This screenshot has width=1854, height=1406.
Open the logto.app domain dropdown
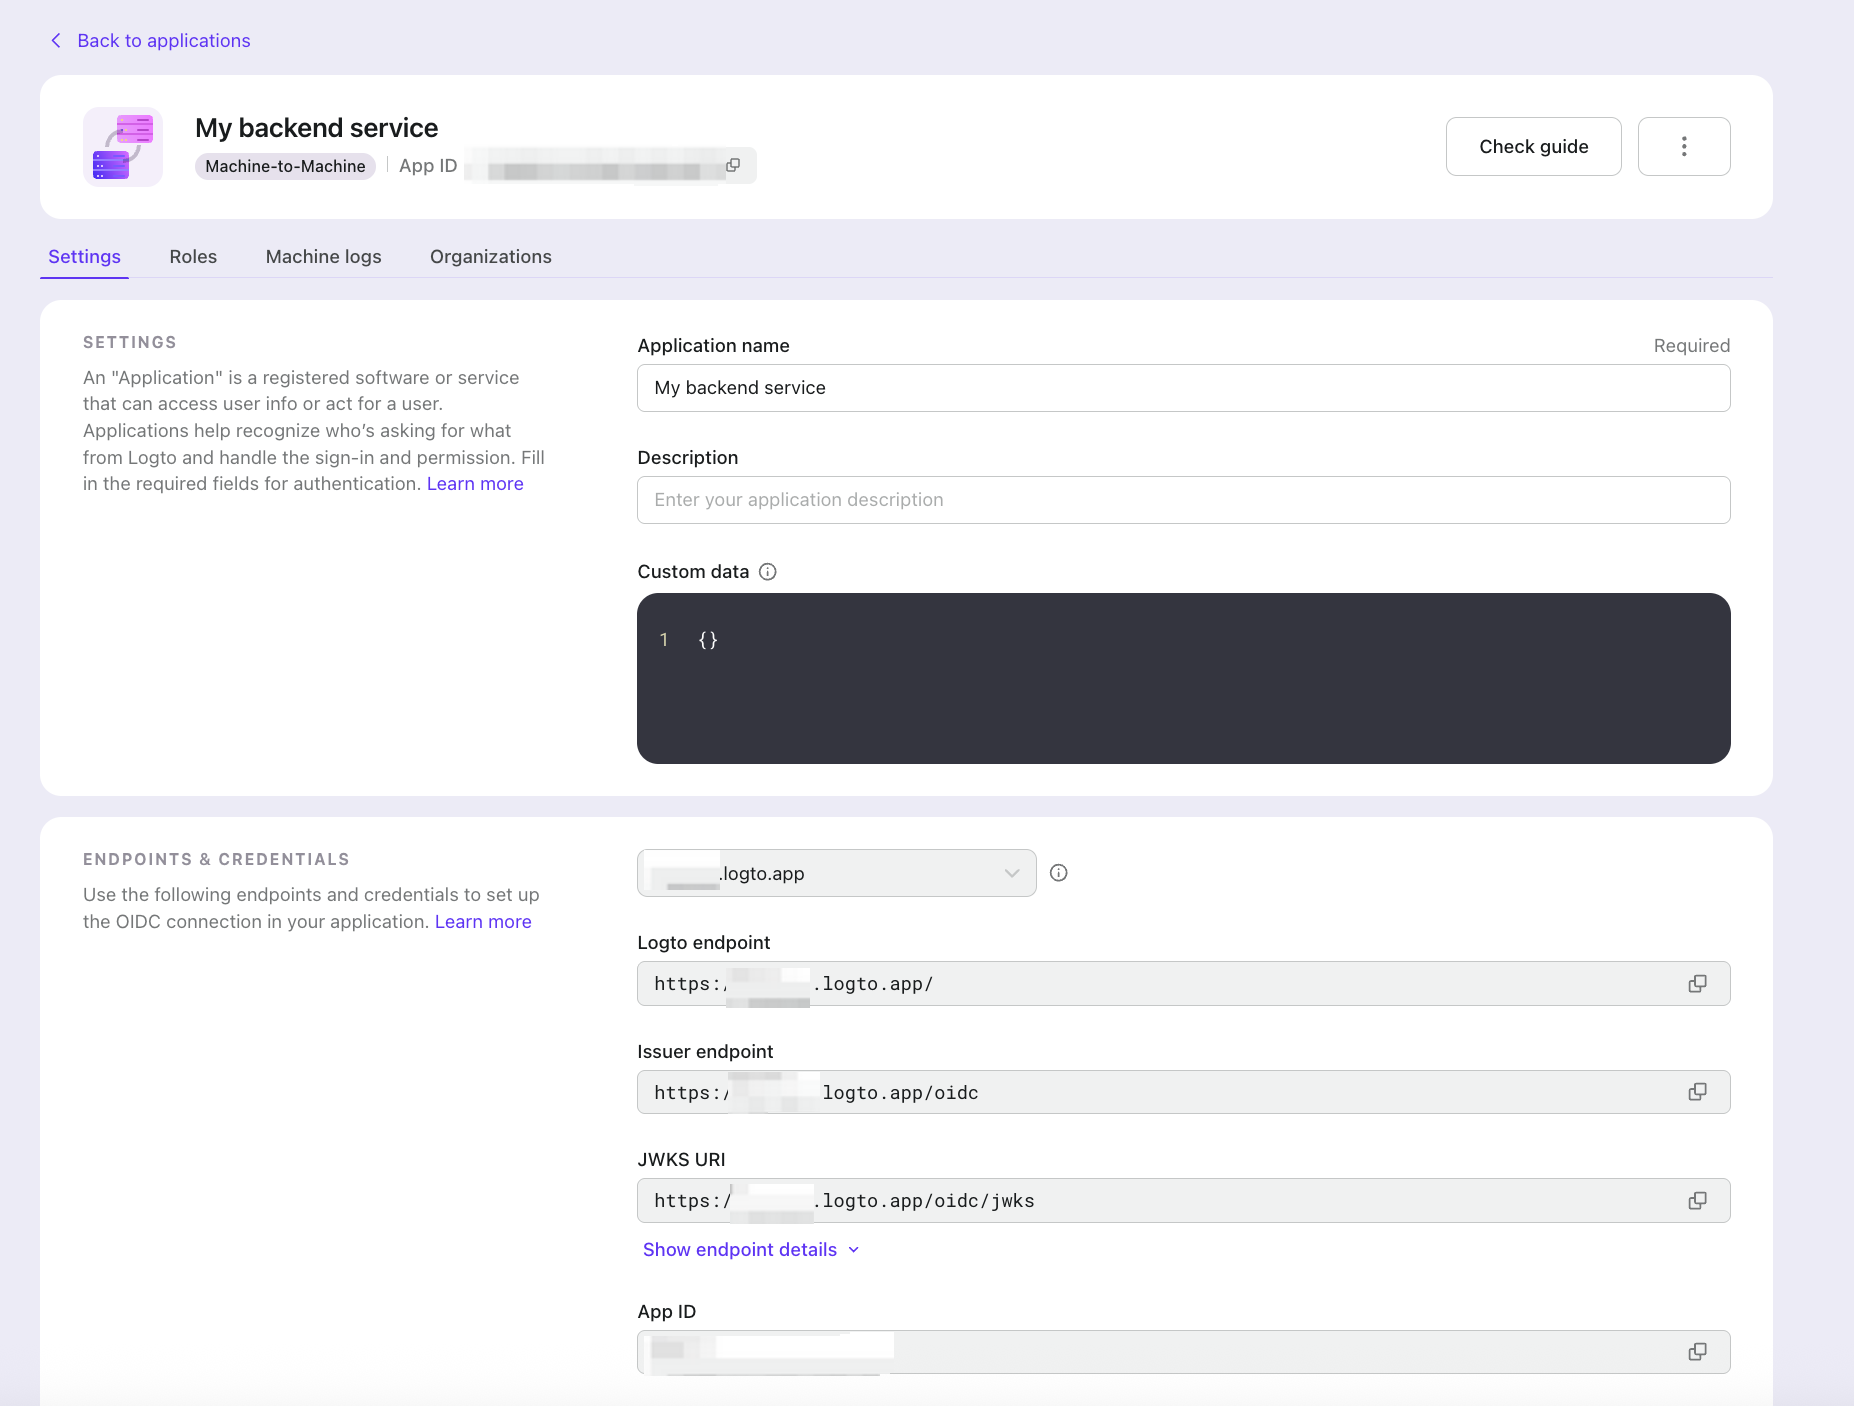tap(836, 873)
